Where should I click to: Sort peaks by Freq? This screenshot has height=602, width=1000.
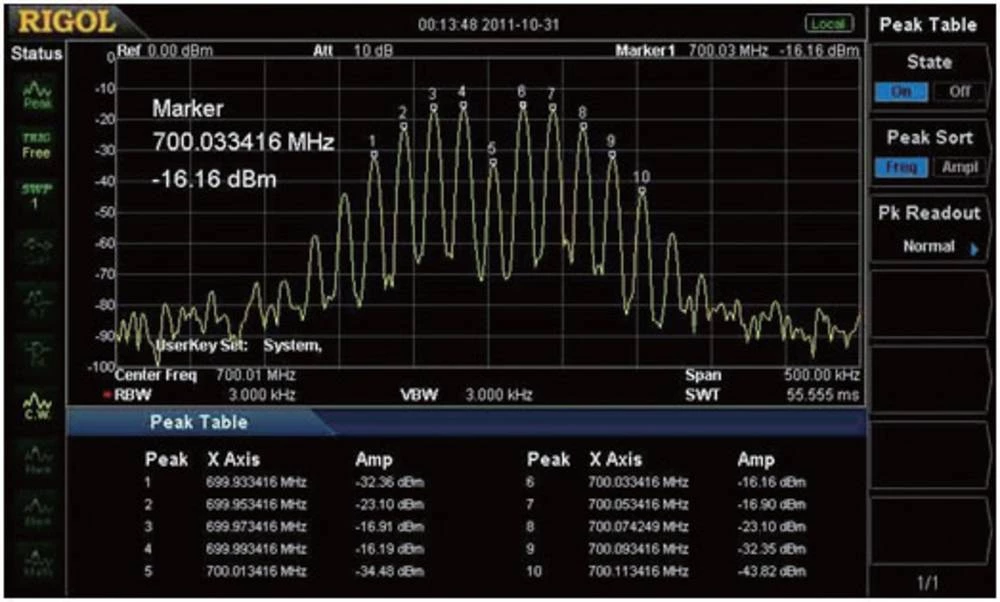[902, 167]
